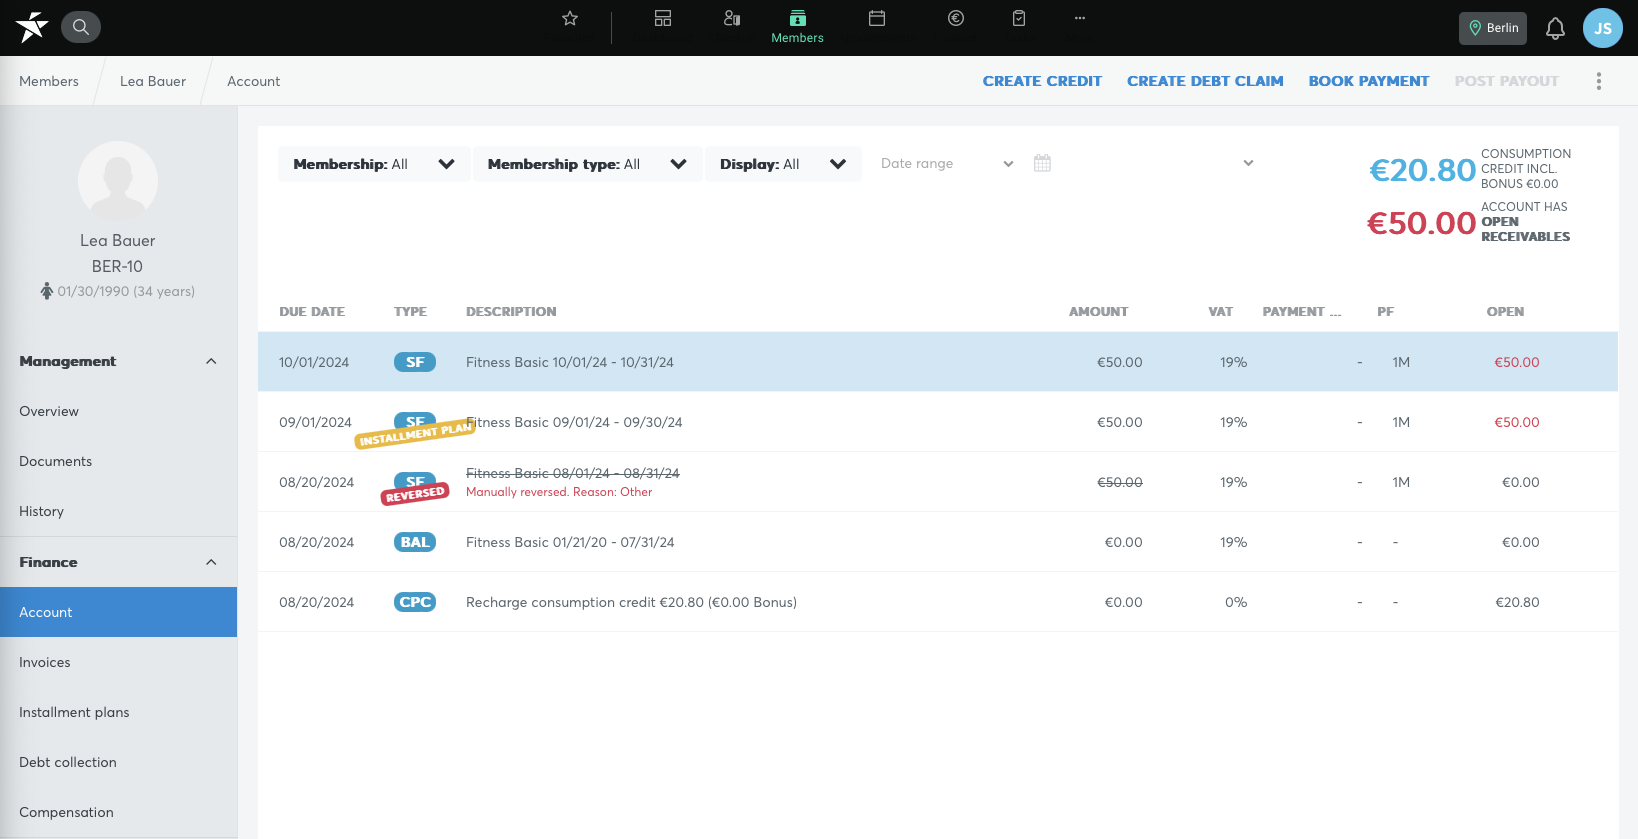Click the CPC type badge
Viewport: 1638px width, 839px height.
[x=415, y=602]
